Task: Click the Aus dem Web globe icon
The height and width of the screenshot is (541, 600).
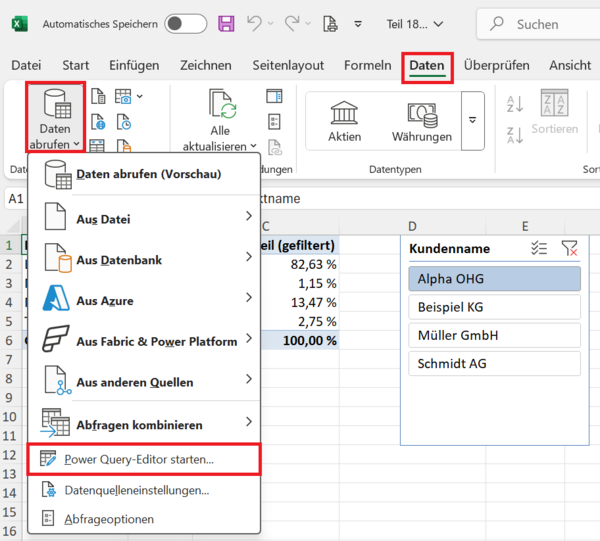Action: (x=98, y=122)
